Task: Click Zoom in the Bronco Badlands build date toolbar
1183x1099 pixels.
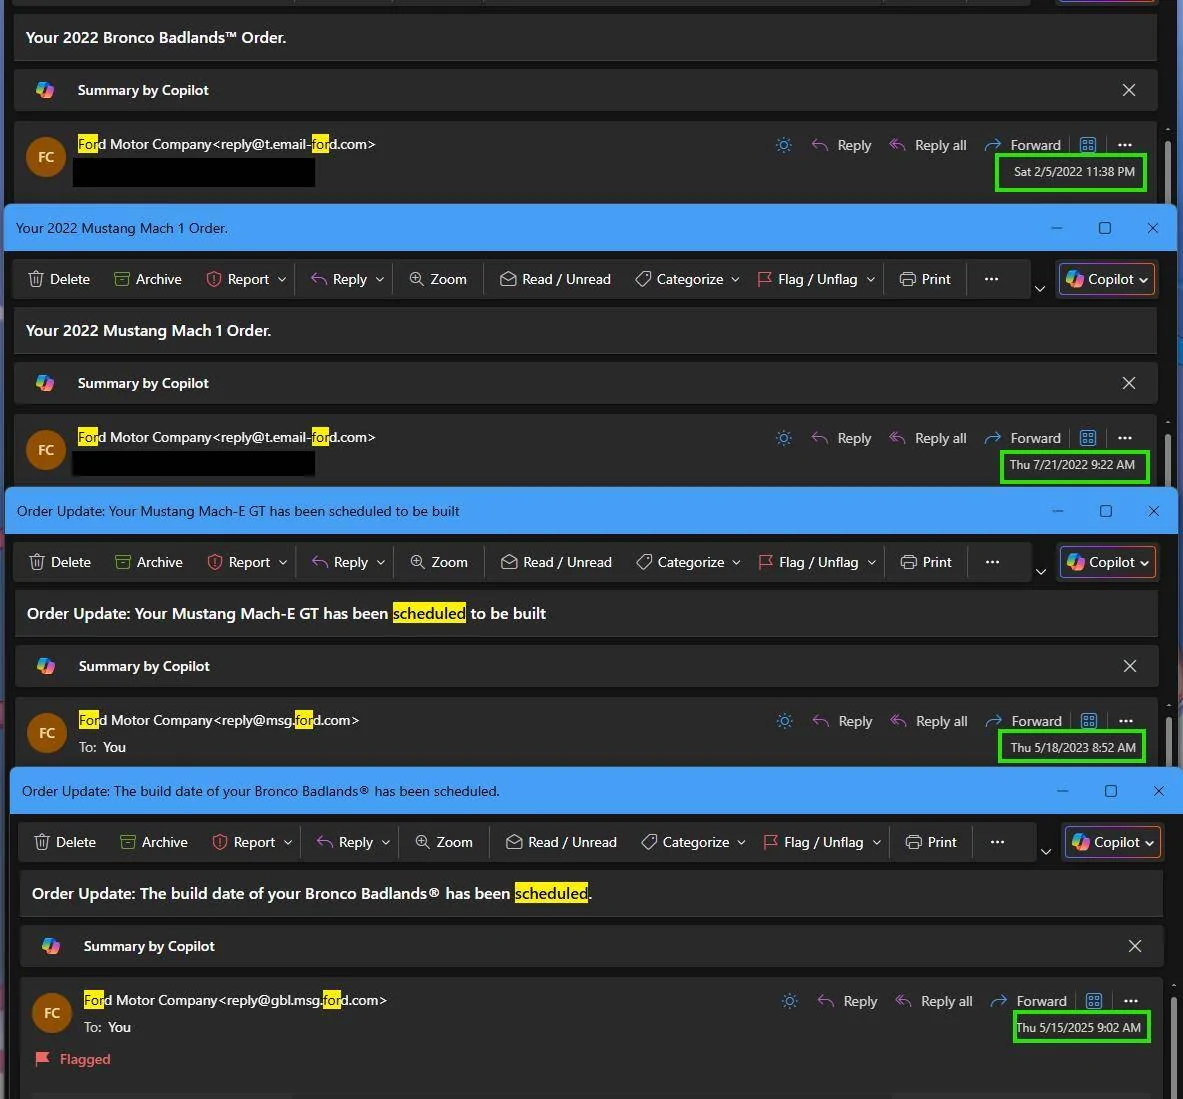Action: tap(444, 842)
